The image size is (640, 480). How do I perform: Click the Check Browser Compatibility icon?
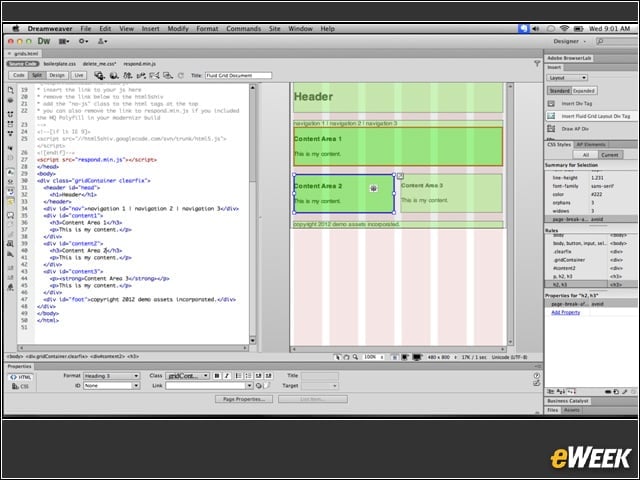[154, 76]
